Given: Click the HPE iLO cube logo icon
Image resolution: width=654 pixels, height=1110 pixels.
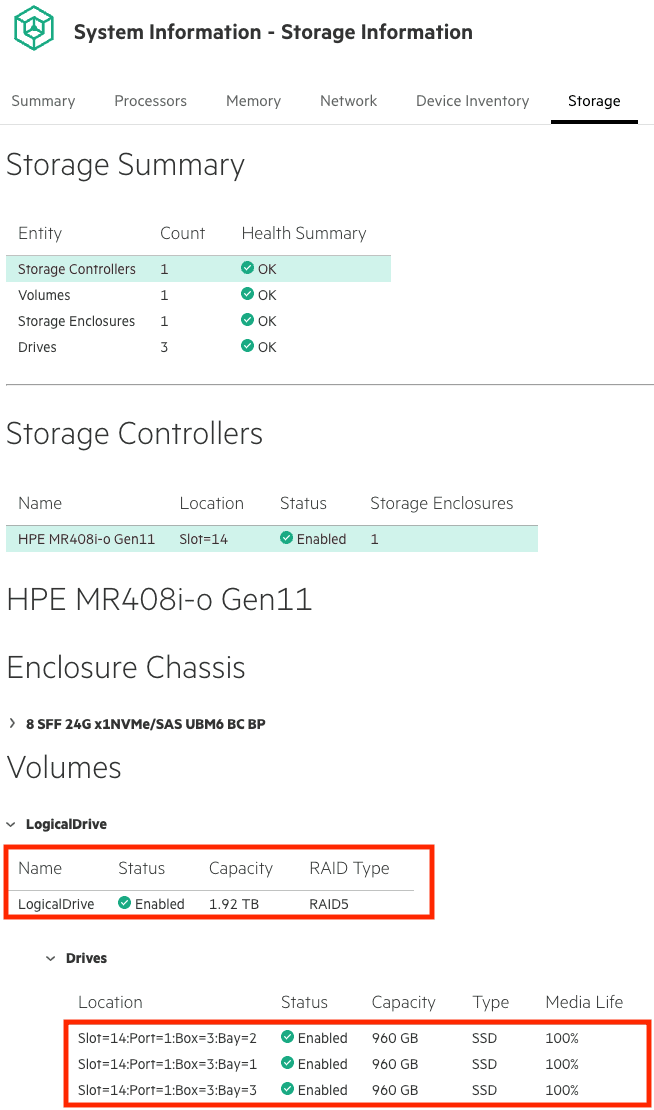Looking at the screenshot, I should click(35, 30).
